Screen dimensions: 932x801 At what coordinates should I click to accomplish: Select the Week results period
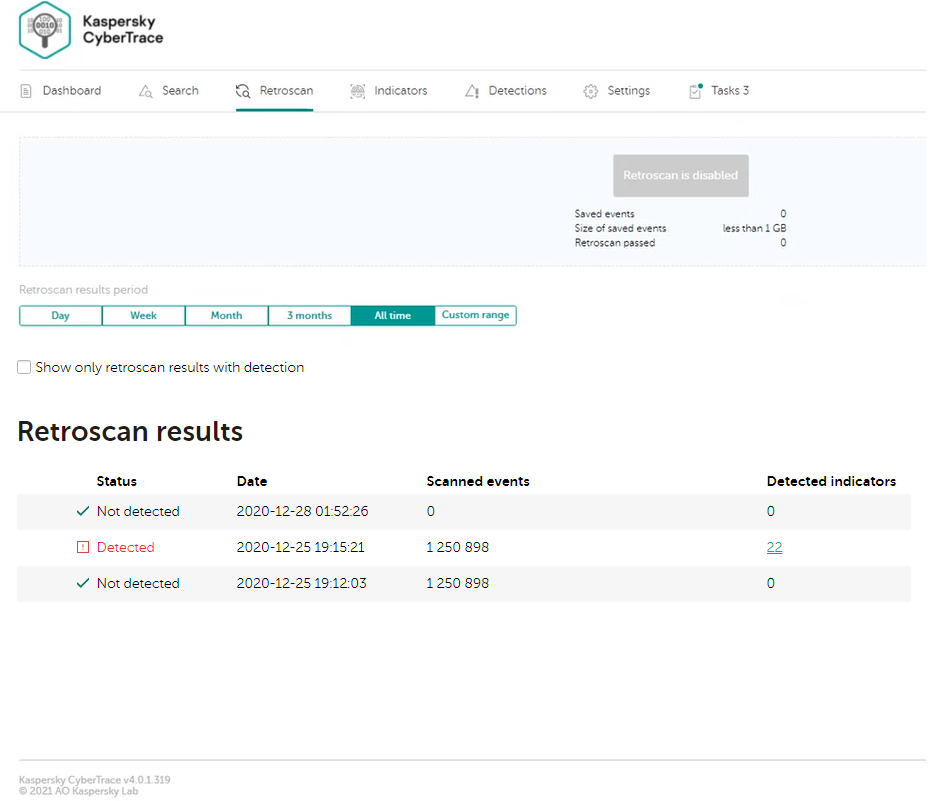point(143,316)
